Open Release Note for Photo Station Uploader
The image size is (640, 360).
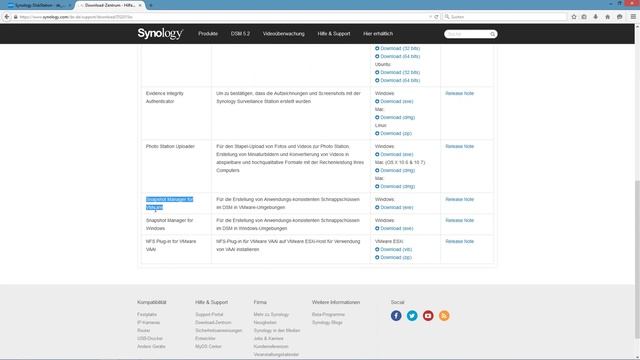[459, 146]
